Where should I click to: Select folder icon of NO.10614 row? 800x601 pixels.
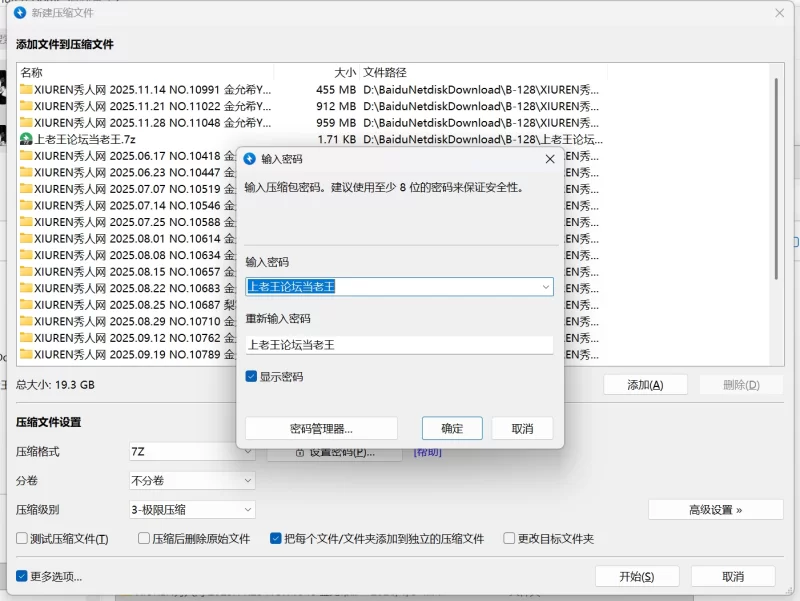point(26,238)
